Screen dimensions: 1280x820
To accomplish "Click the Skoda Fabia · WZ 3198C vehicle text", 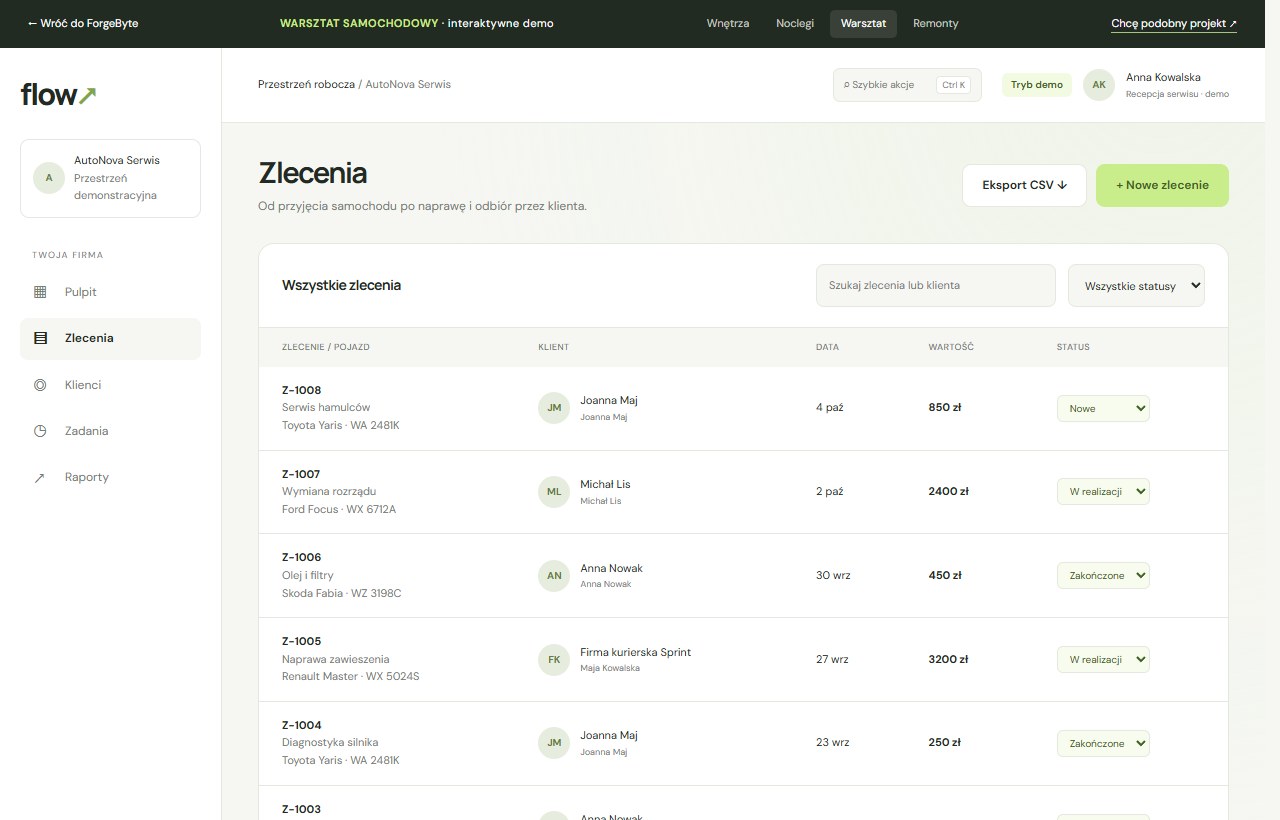I will click(342, 593).
